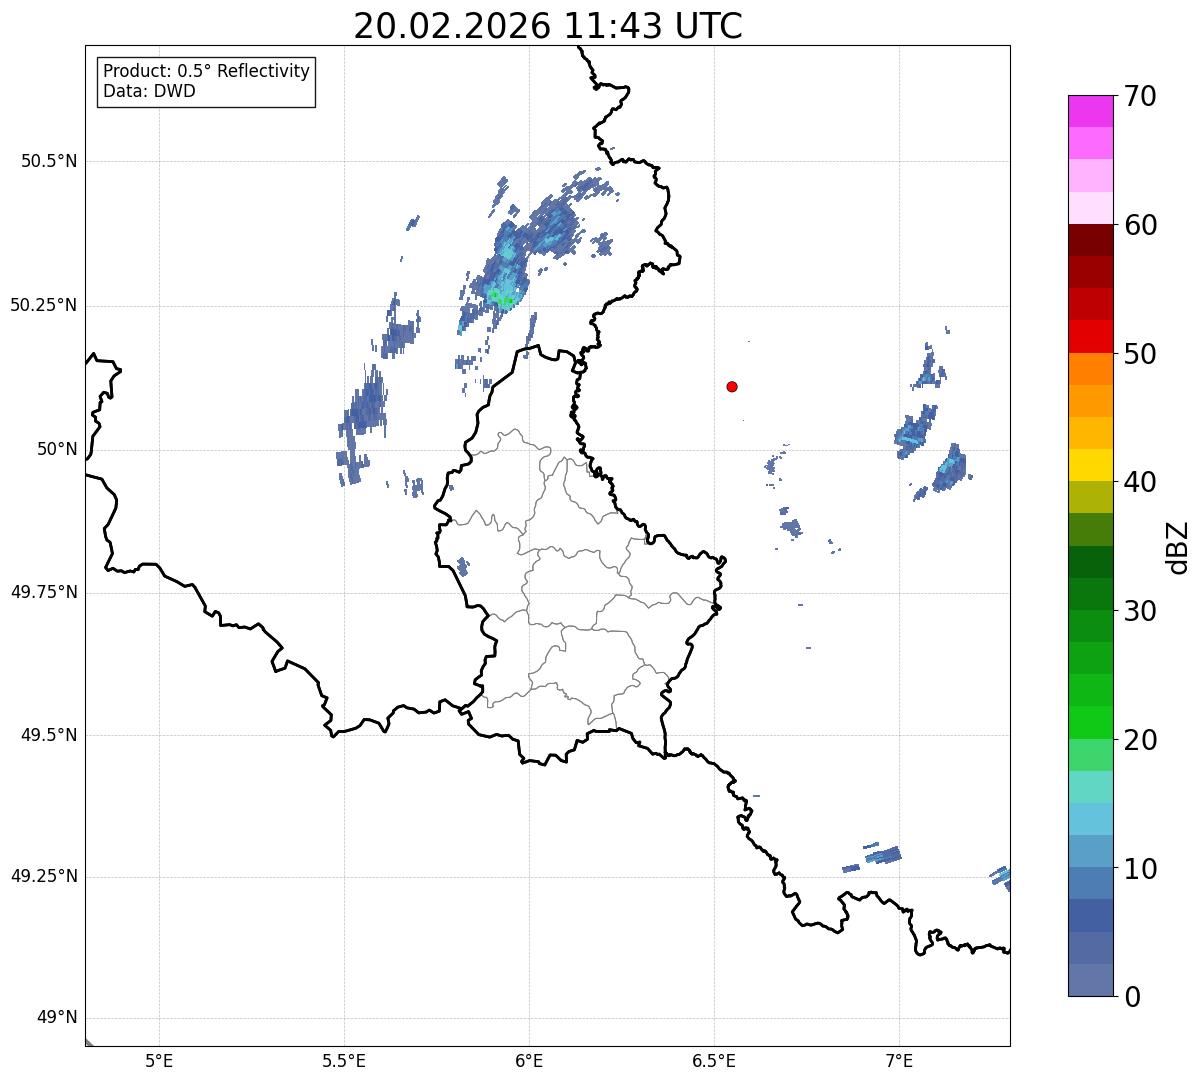Click the red station marker dot

coord(732,386)
